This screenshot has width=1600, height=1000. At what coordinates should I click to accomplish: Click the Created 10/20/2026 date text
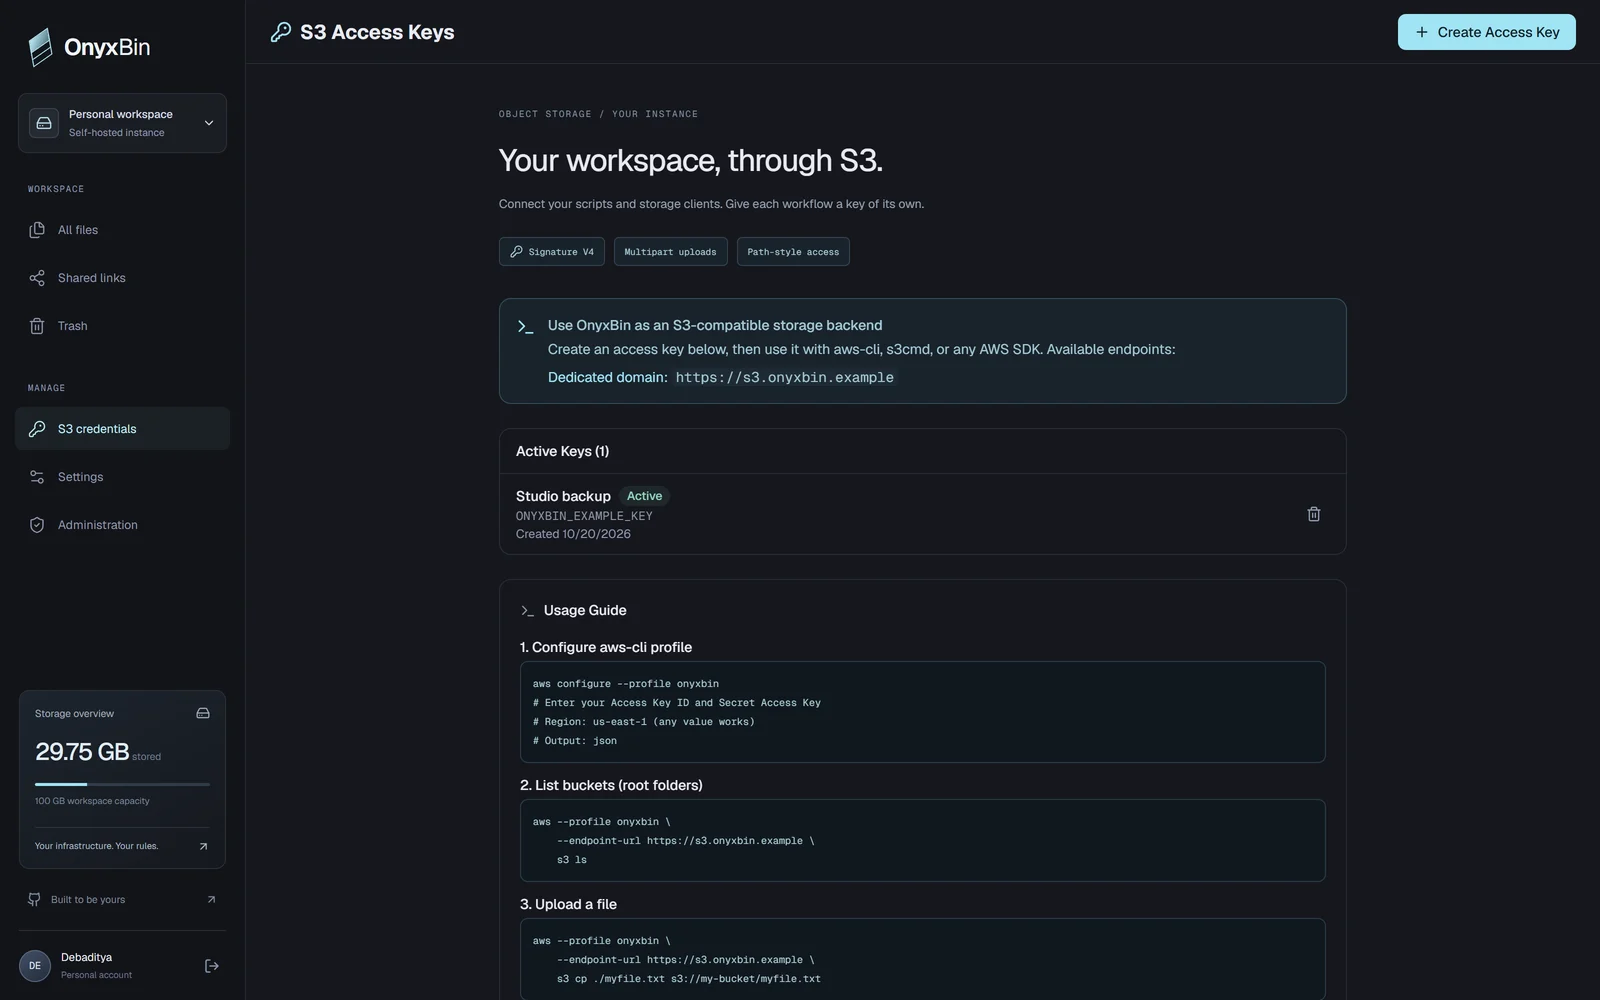(573, 534)
